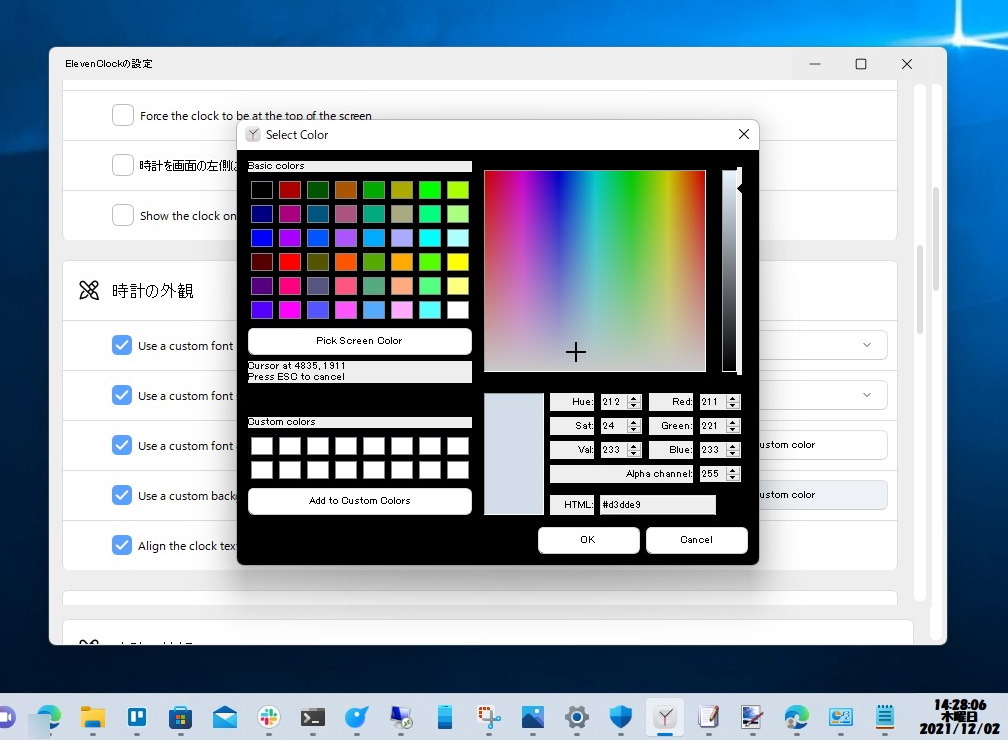The image size is (1008, 740).
Task: Open Microsoft Store from the taskbar
Action: [181, 716]
